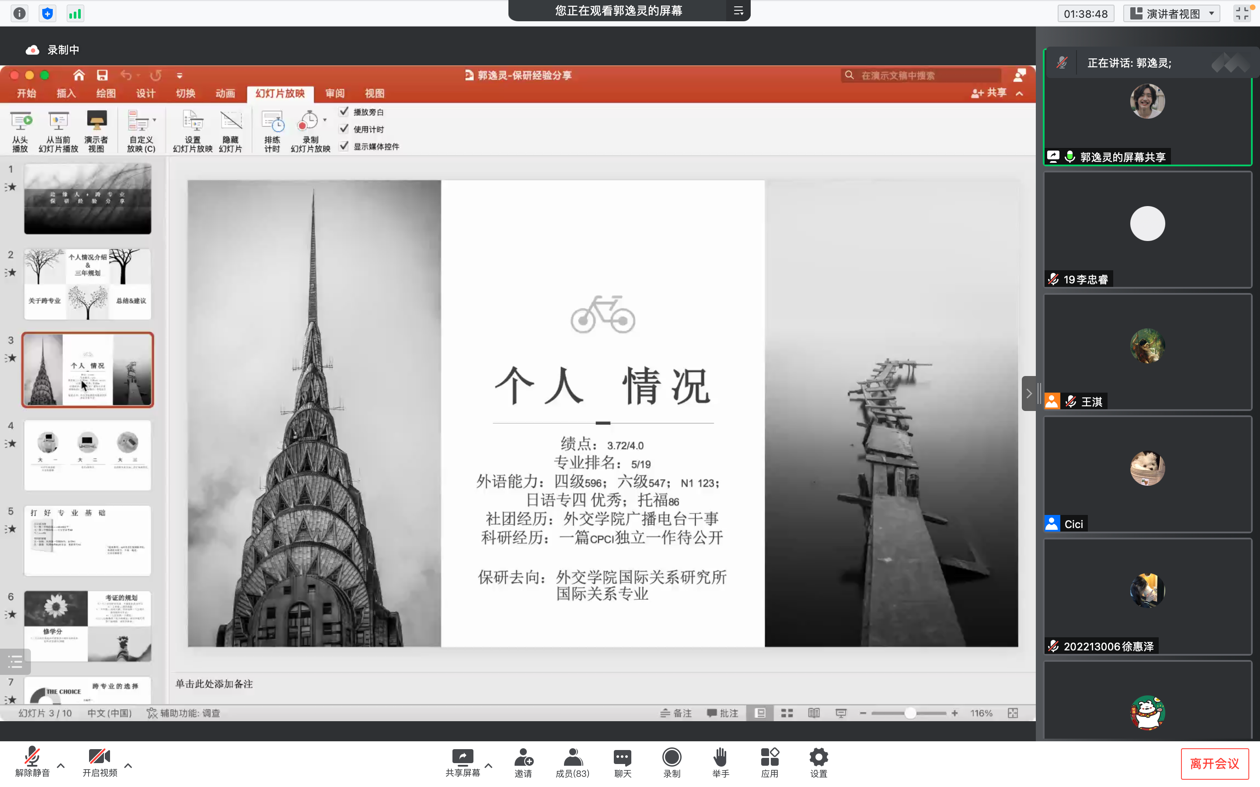Open the 聊天 chat panel
This screenshot has height=787, width=1260.
click(x=622, y=762)
